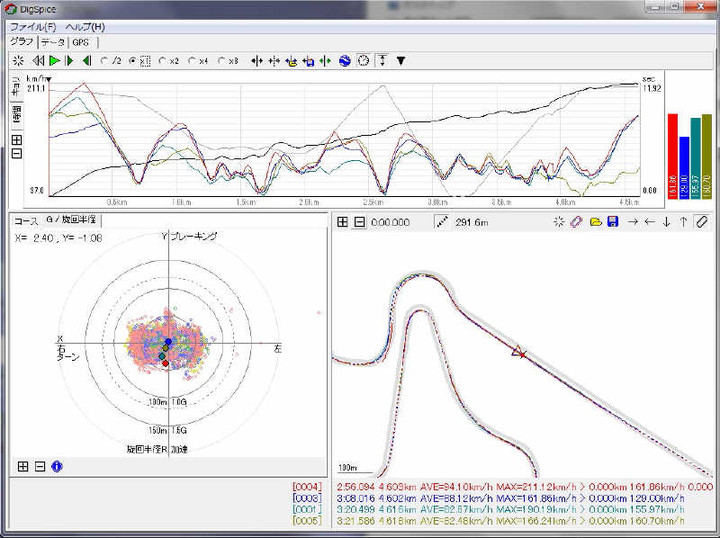Select lap entry [0004]
Viewport: 720px width, 538px height.
click(307, 487)
